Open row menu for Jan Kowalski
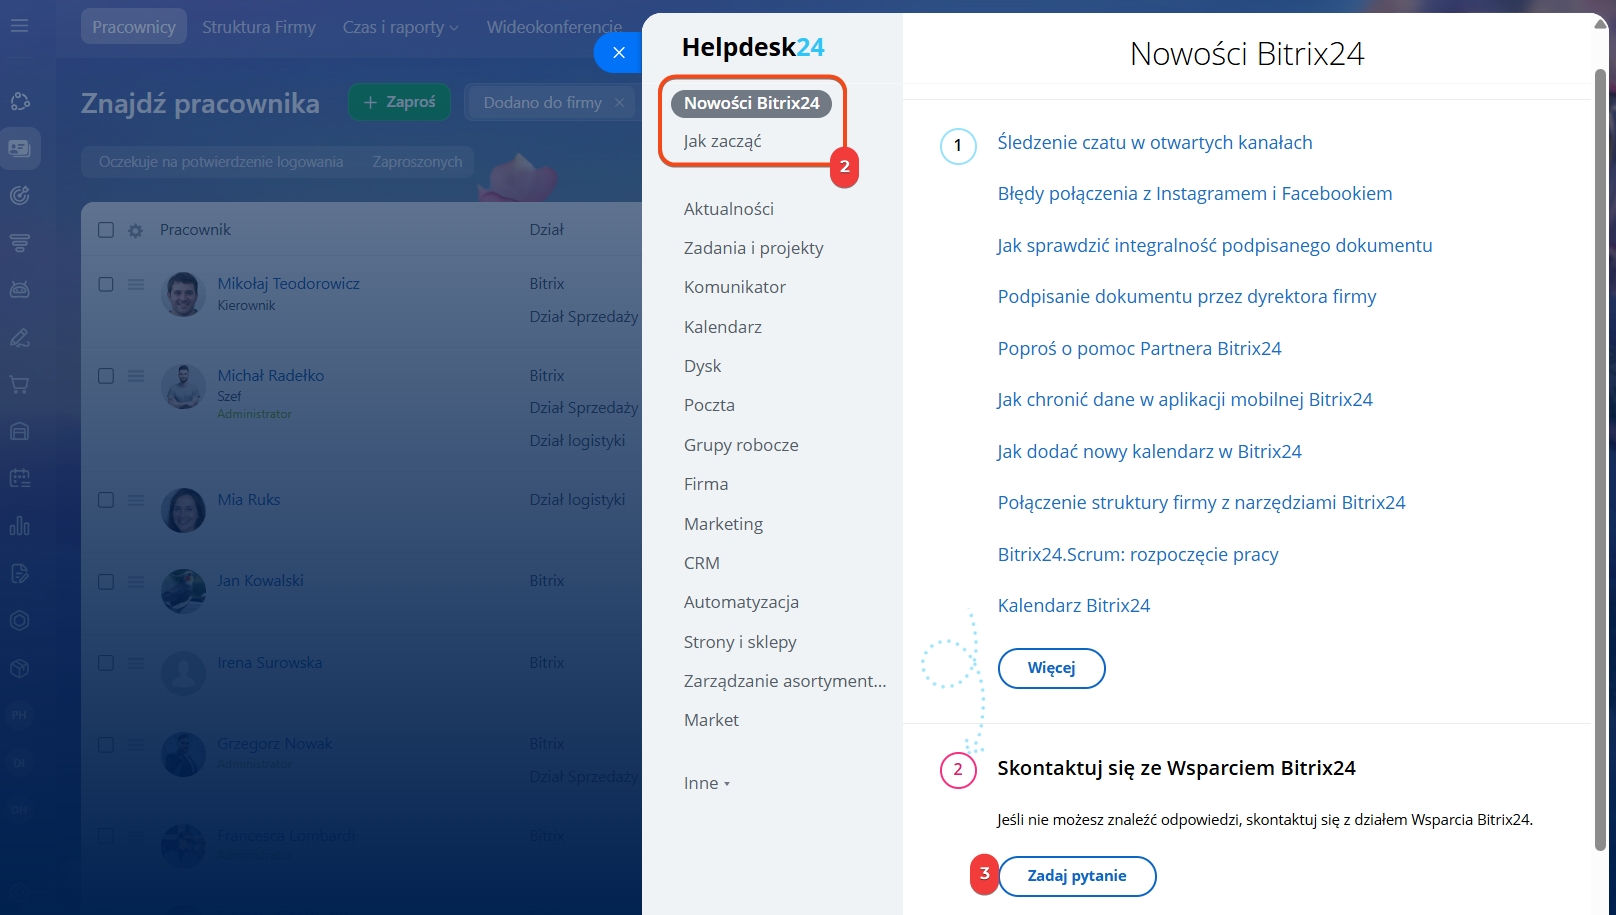Screen dimensions: 1616x915 [x=136, y=582]
